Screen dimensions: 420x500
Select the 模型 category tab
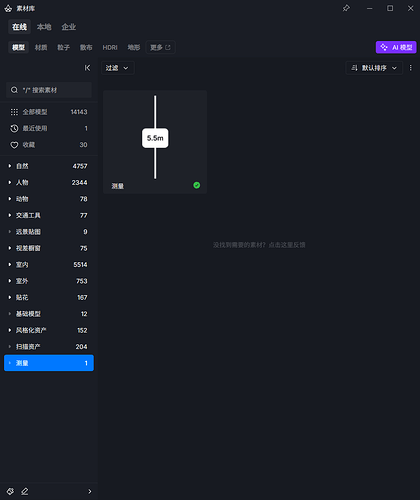(x=18, y=47)
